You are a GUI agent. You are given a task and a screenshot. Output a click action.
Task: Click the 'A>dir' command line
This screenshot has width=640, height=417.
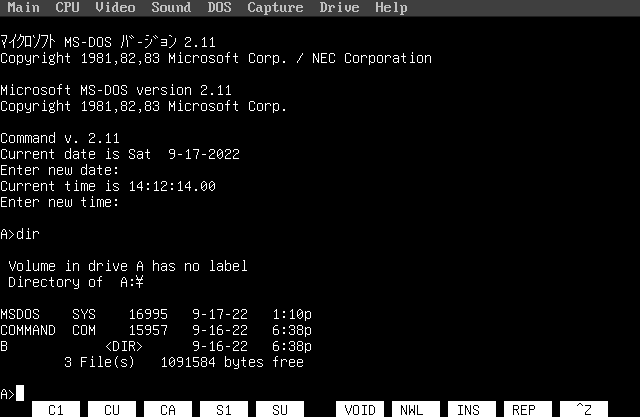click(20, 234)
